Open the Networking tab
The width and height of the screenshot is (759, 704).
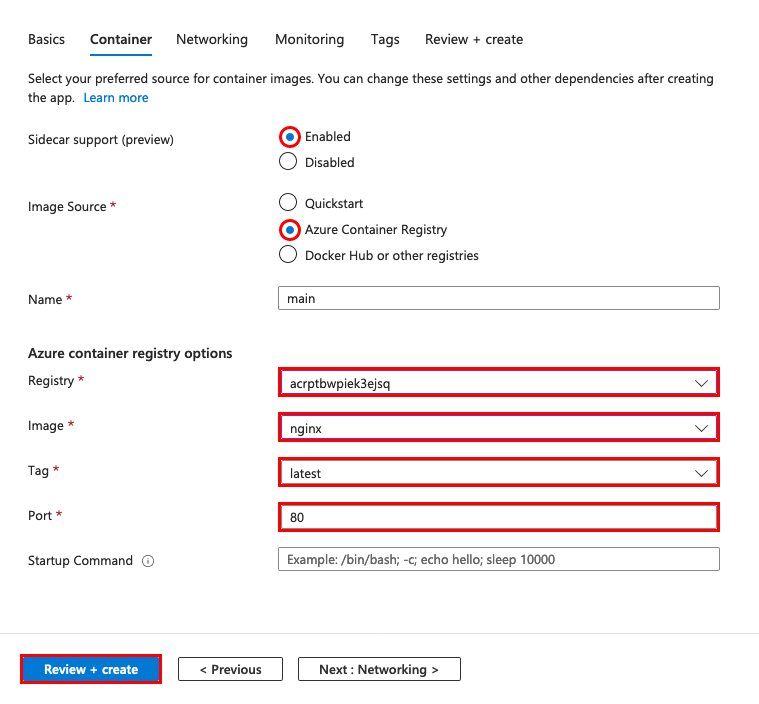point(212,40)
